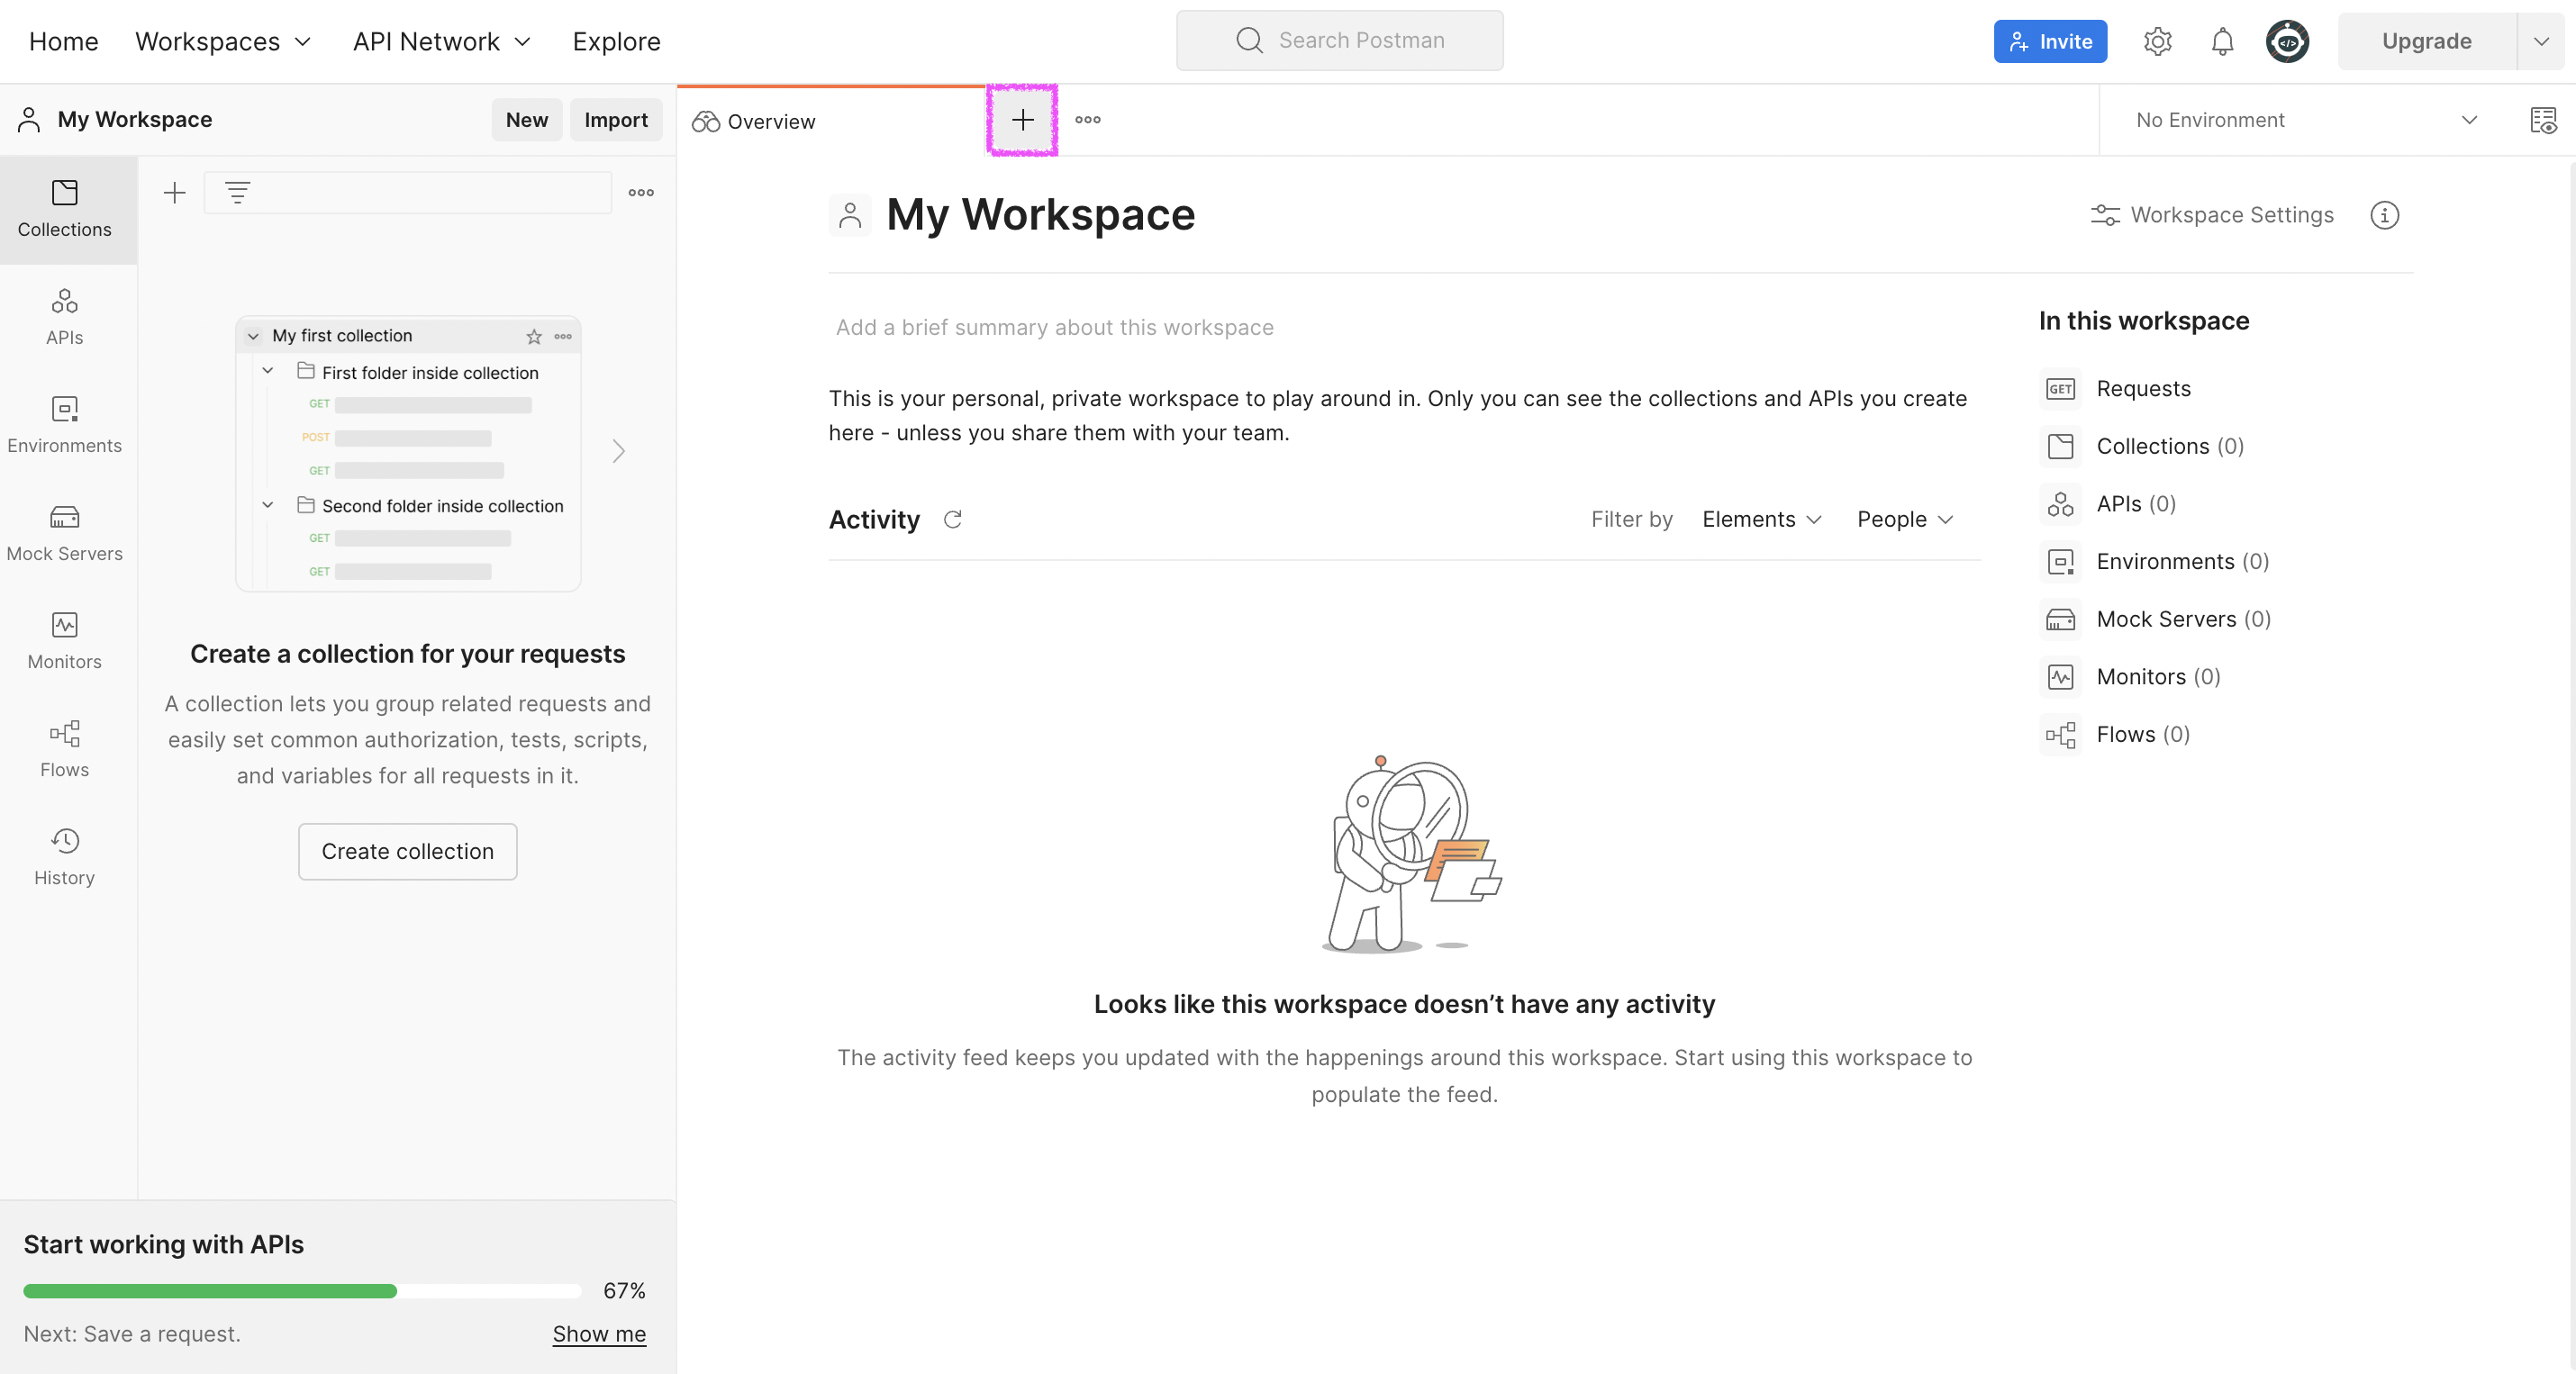
Task: Expand the Elements filter dropdown
Action: 1761,519
